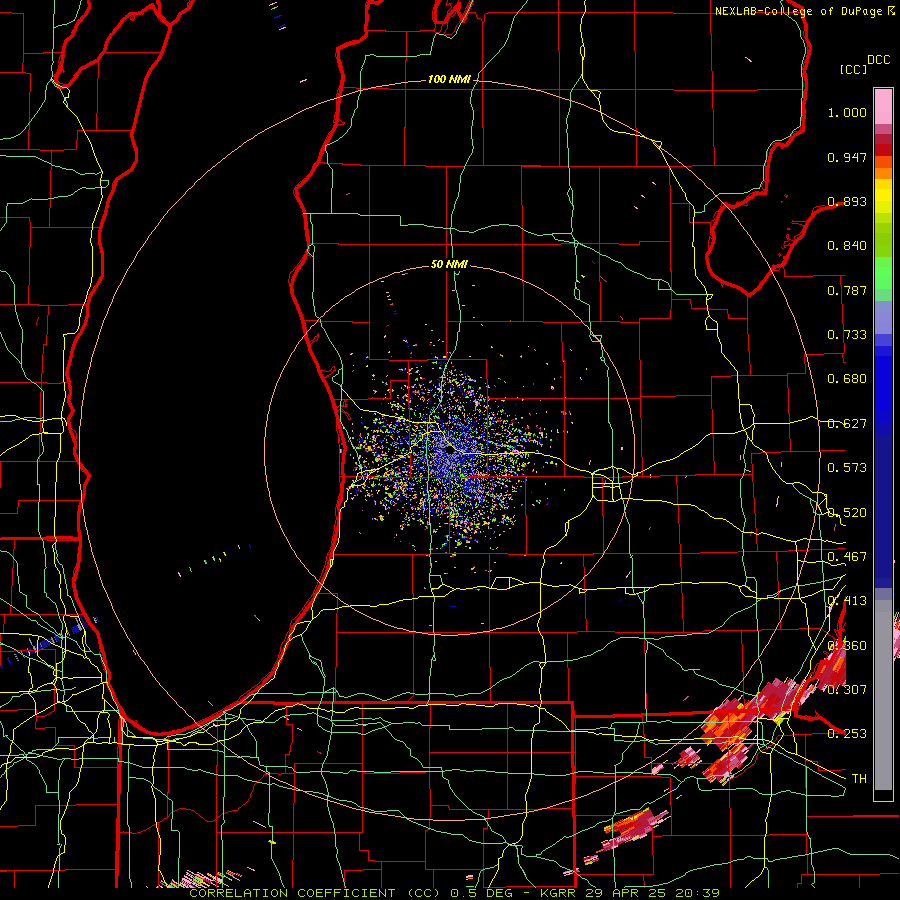
Task: Select the bright green segment of color bar
Action: click(x=883, y=274)
